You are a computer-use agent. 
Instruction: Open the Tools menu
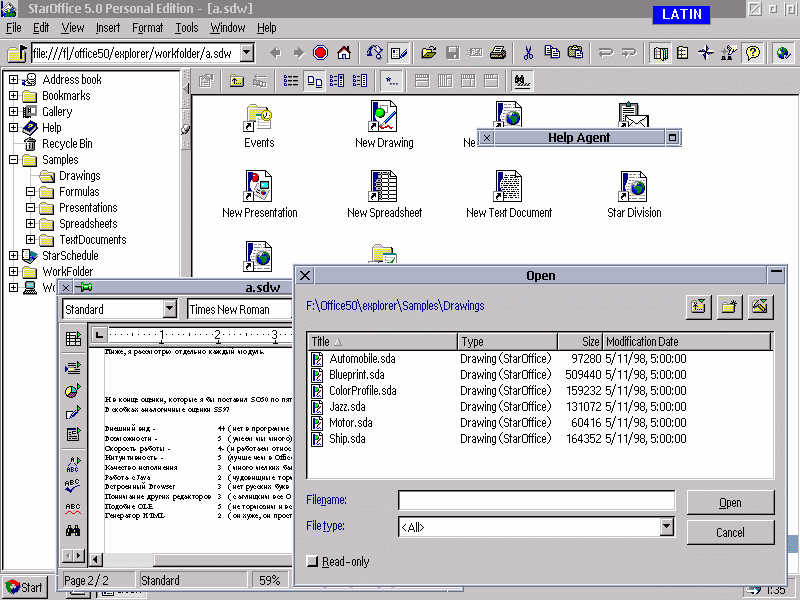[187, 28]
